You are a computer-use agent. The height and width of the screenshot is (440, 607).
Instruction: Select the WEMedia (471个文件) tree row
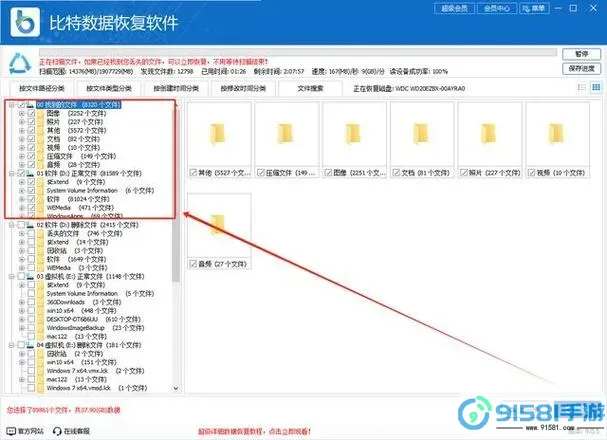pos(80,208)
